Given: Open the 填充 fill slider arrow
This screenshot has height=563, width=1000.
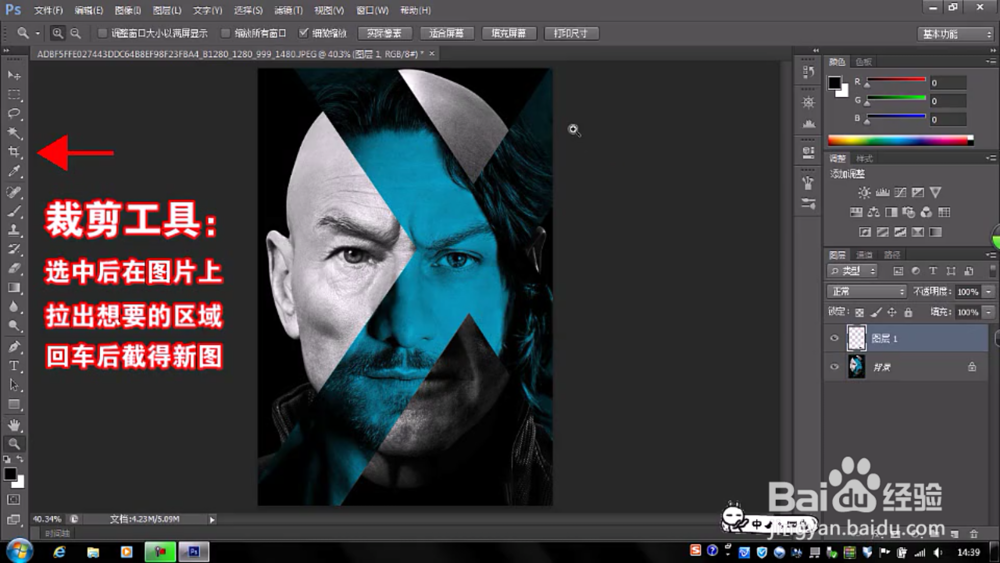Looking at the screenshot, I should [989, 312].
